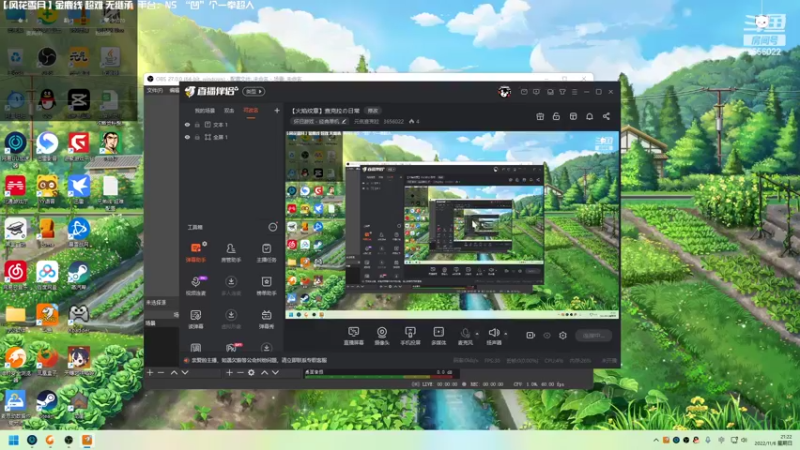Open the OBS icon in taskbar
The image size is (800, 450).
pos(68,440)
